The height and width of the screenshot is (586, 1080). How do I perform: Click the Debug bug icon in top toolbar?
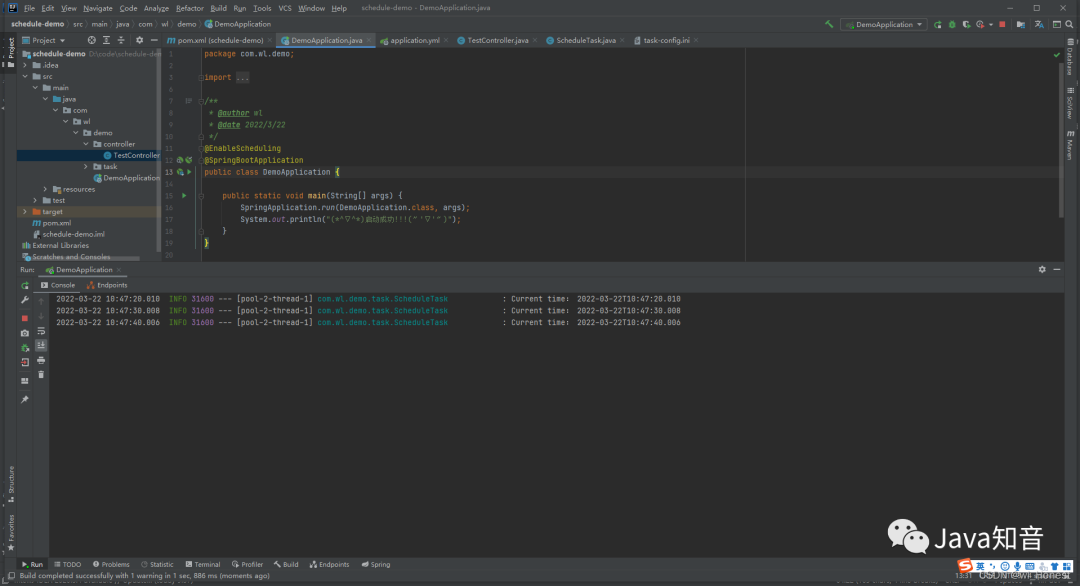tap(951, 24)
